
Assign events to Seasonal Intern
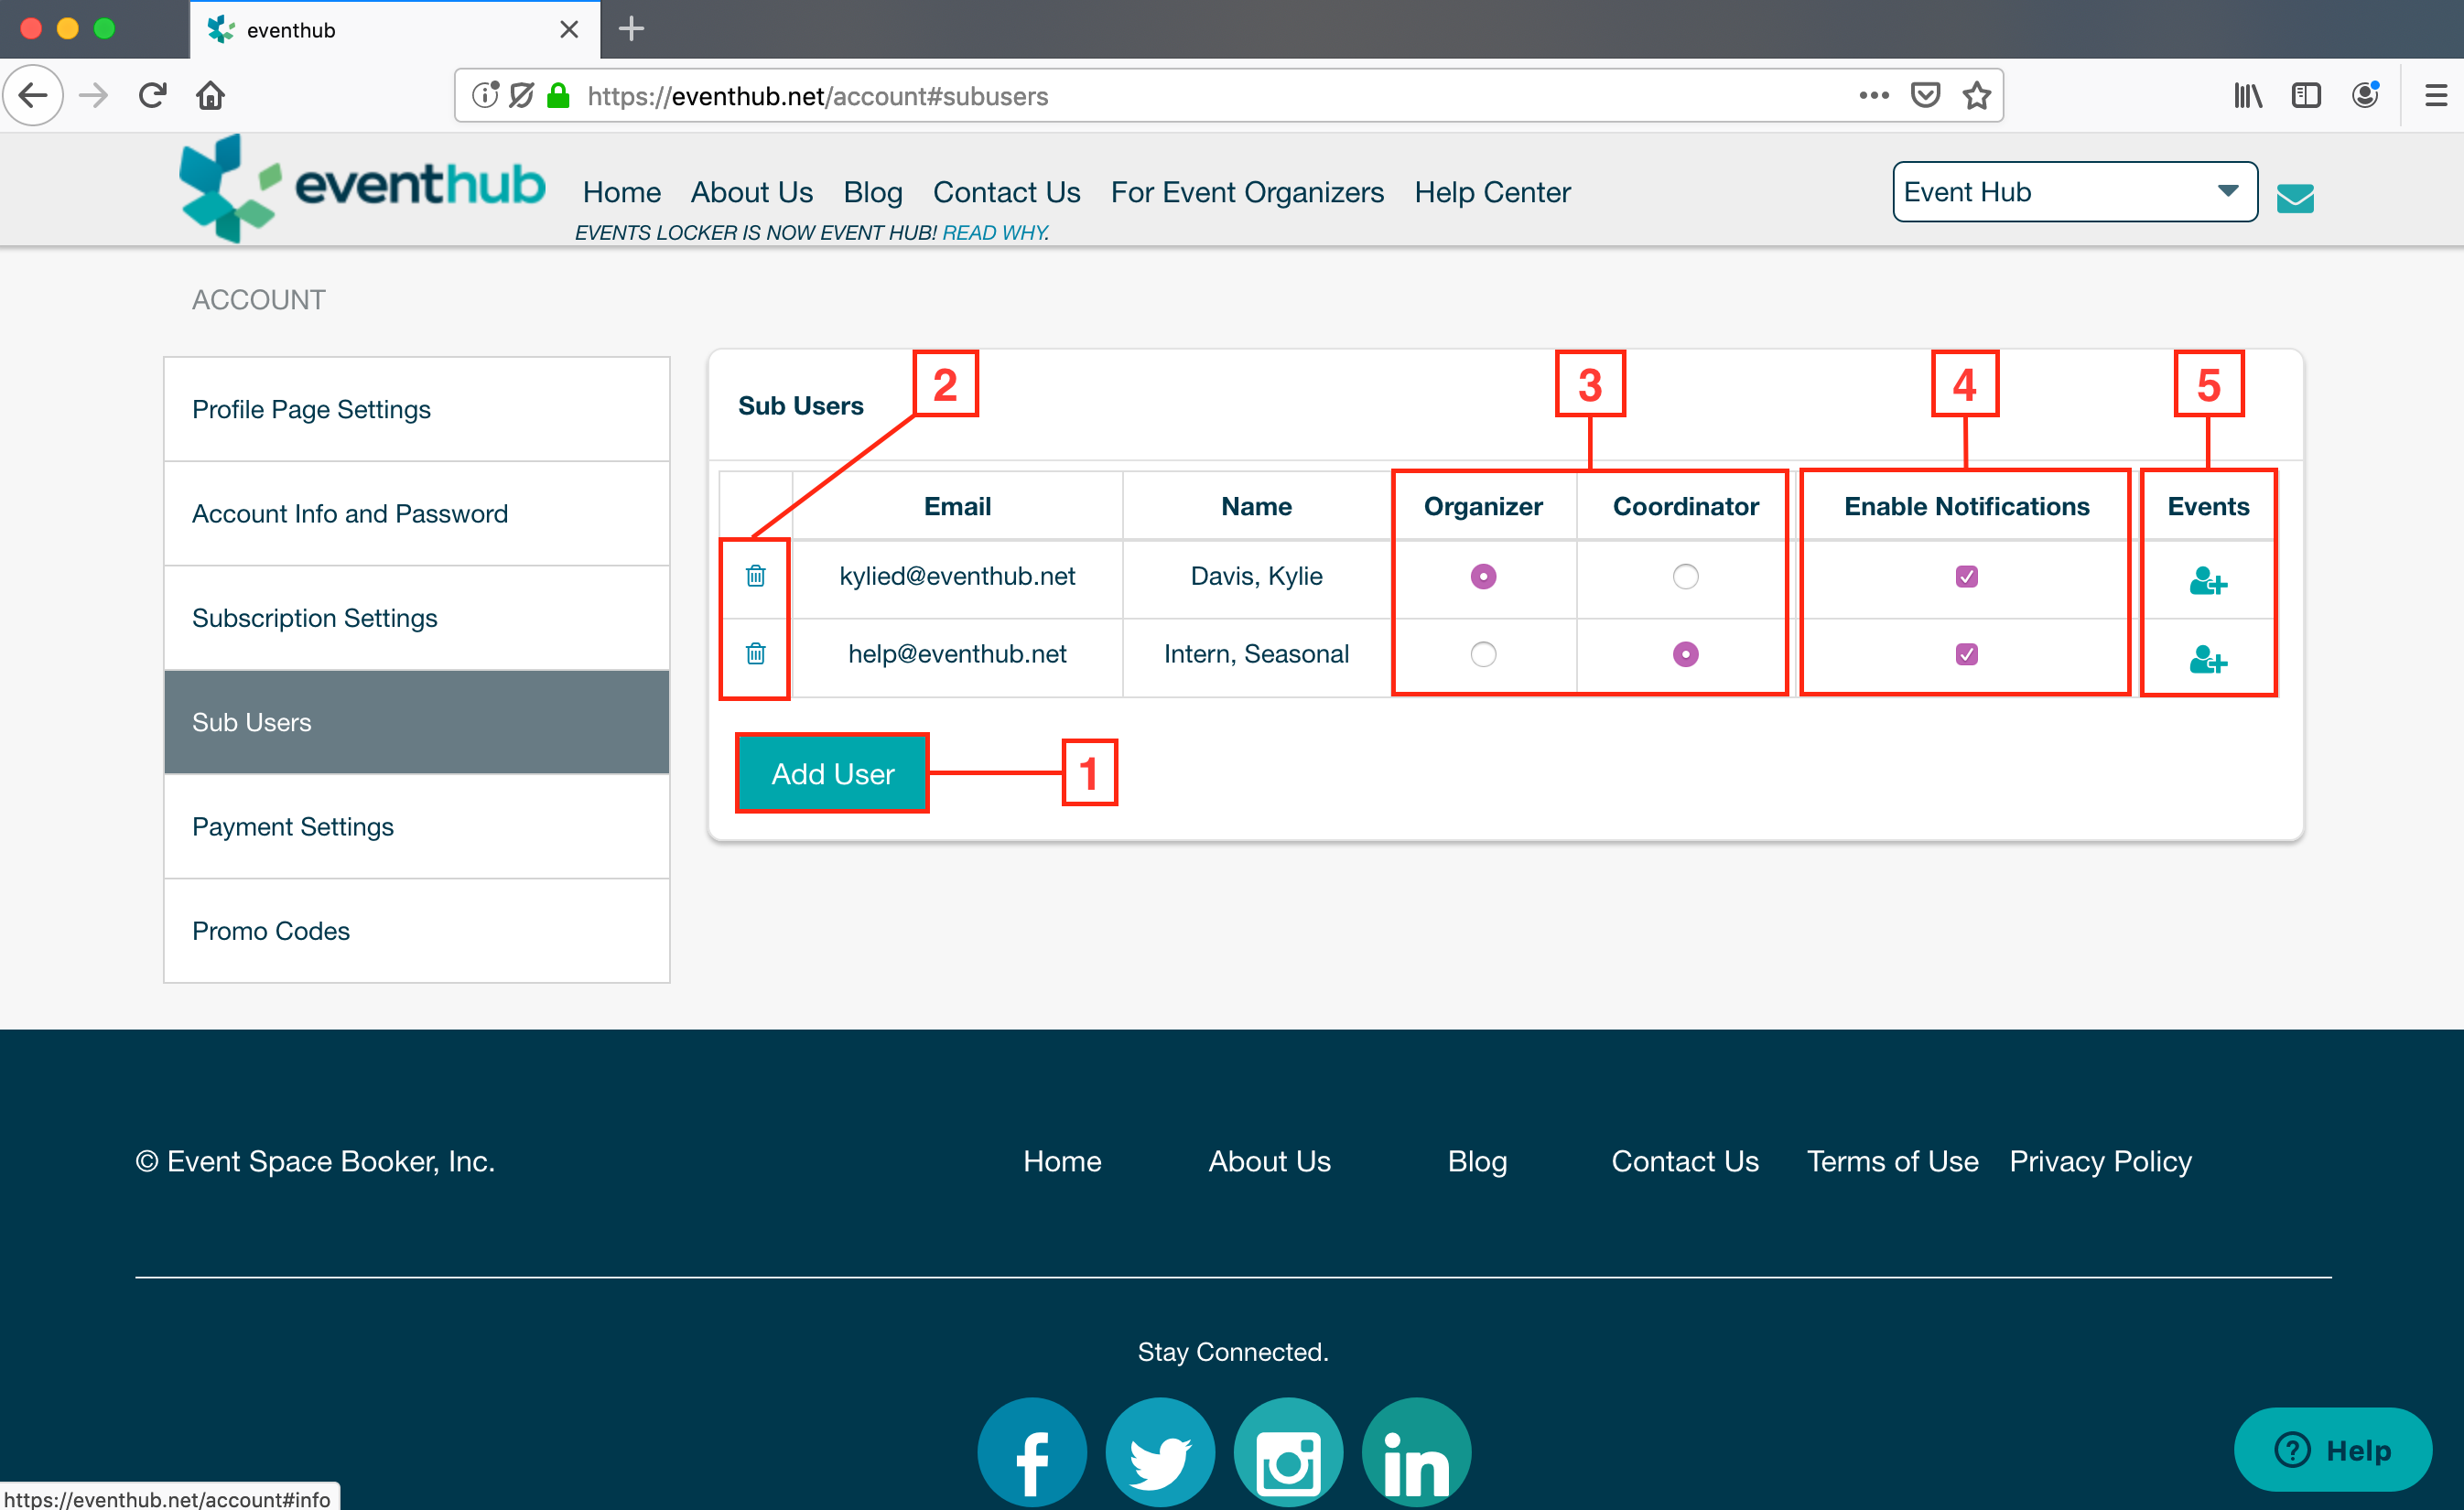(x=2207, y=660)
